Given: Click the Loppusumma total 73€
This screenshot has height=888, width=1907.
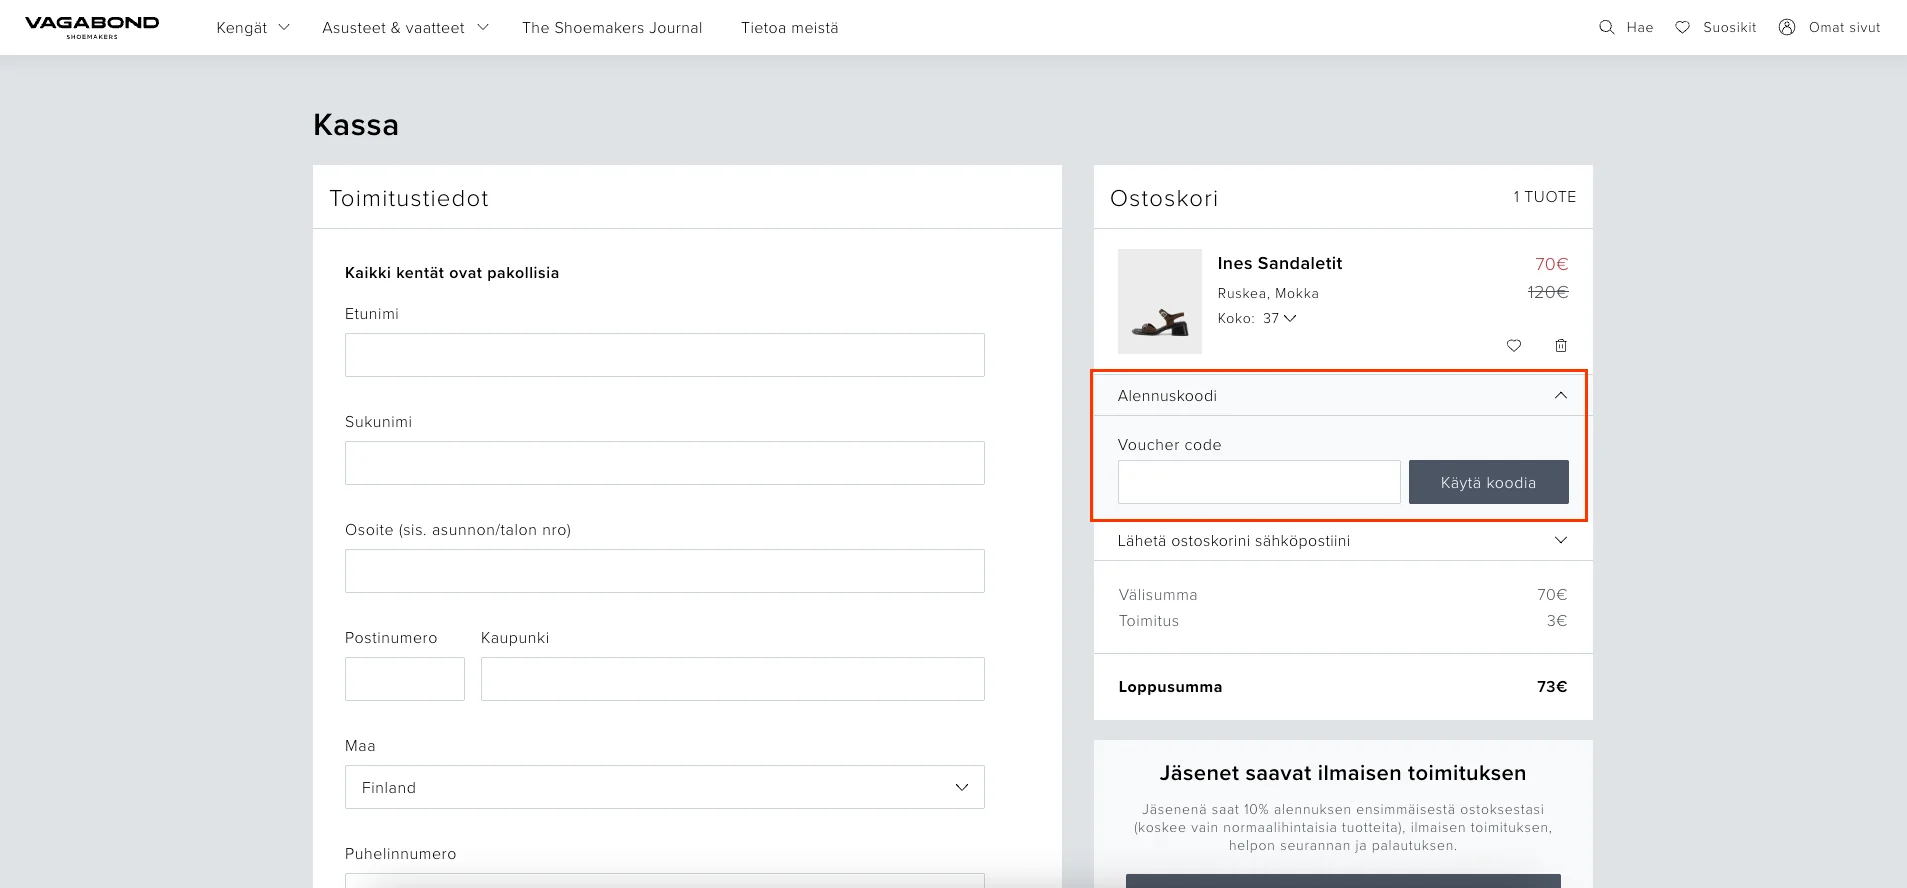Looking at the screenshot, I should (x=1552, y=687).
